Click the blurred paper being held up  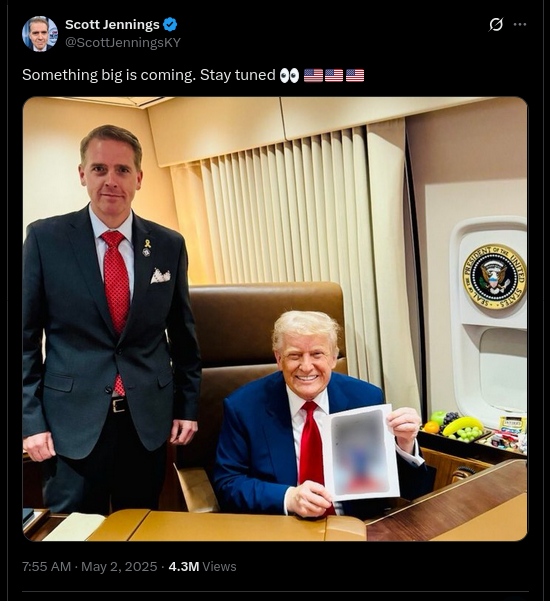(362, 453)
